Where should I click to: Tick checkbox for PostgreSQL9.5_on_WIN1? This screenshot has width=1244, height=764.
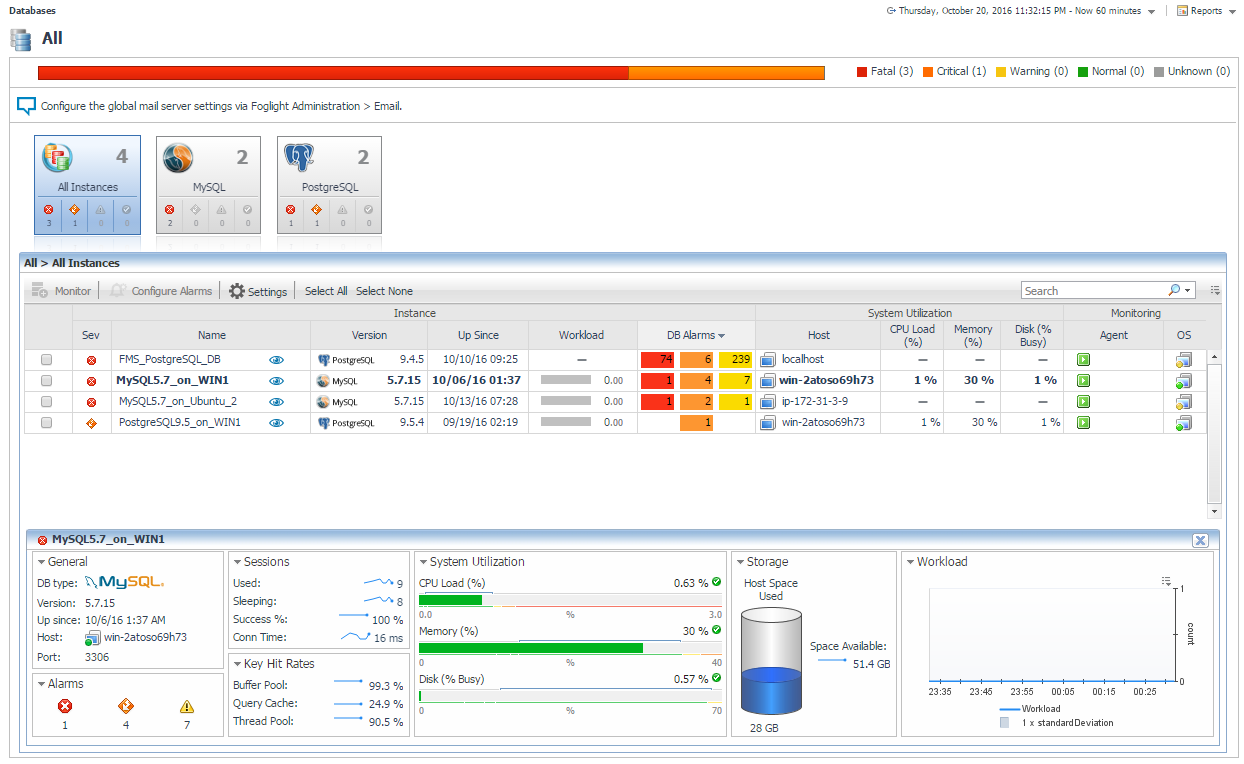tap(46, 423)
